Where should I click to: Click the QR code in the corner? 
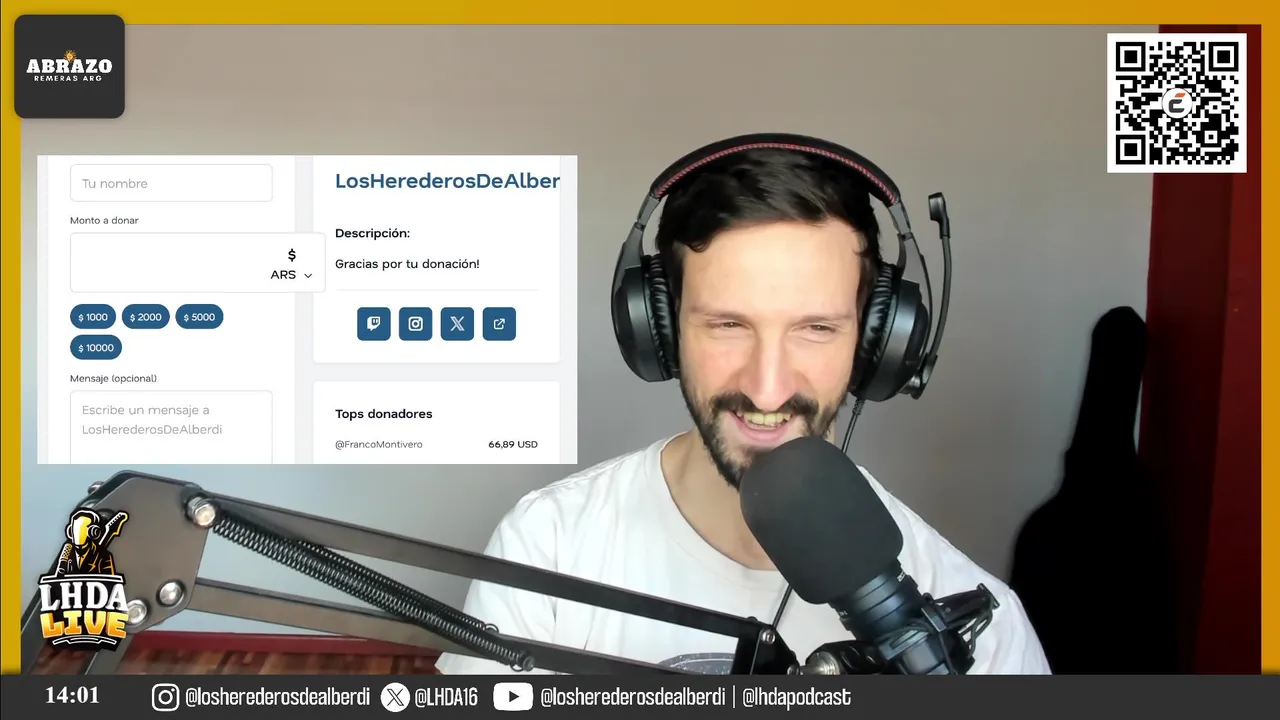pos(1177,103)
